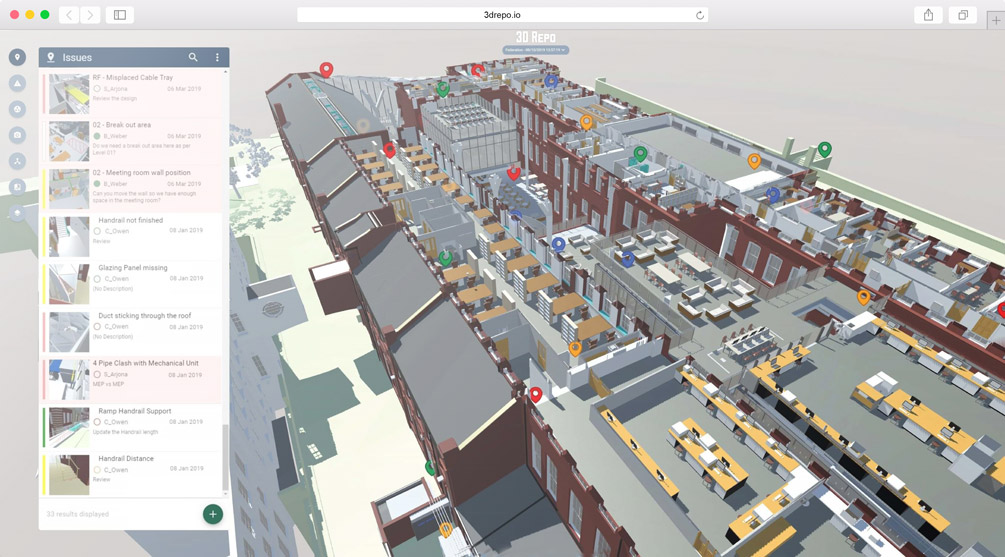Open the Glazing Panel missing issue
Screen dimensions: 1005x557
point(133,268)
